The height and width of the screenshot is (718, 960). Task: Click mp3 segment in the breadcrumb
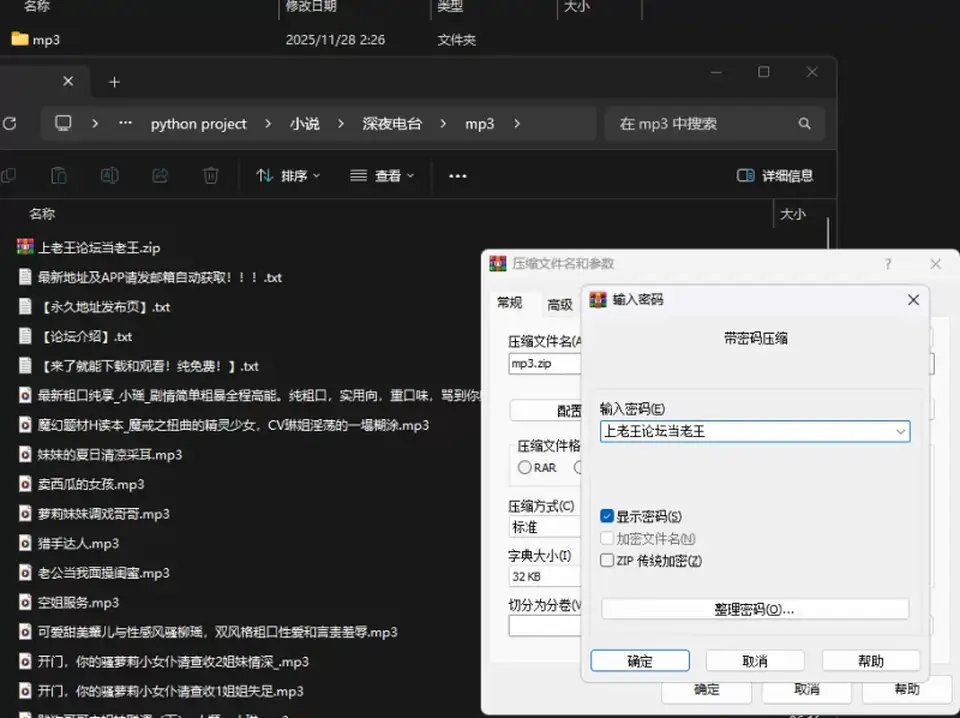click(479, 124)
